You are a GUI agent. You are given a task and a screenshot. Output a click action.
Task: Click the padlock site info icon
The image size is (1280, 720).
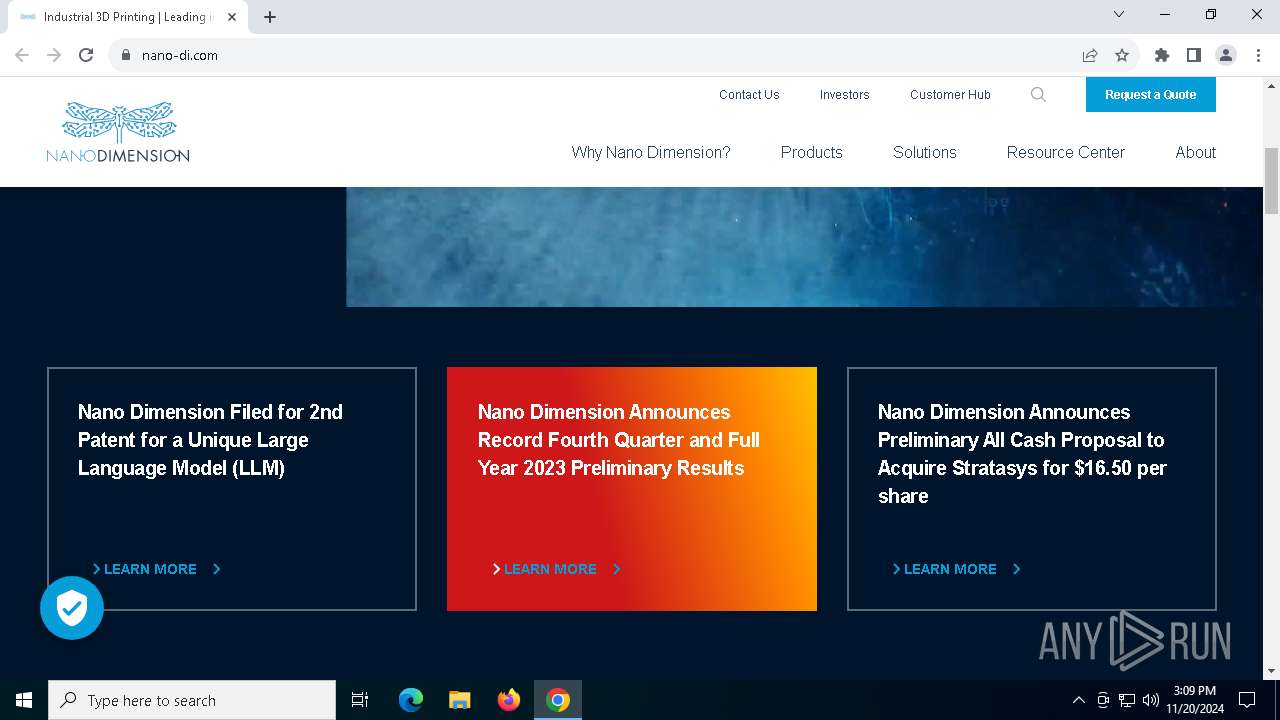(x=126, y=55)
